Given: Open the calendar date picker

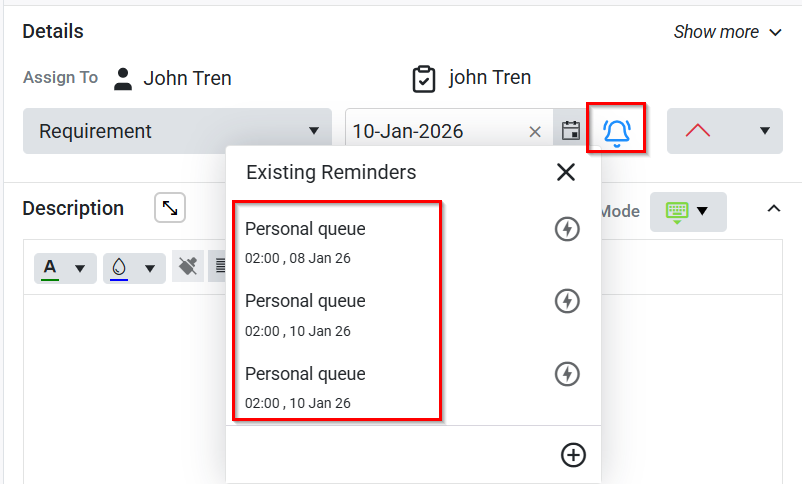Looking at the screenshot, I should click(571, 131).
